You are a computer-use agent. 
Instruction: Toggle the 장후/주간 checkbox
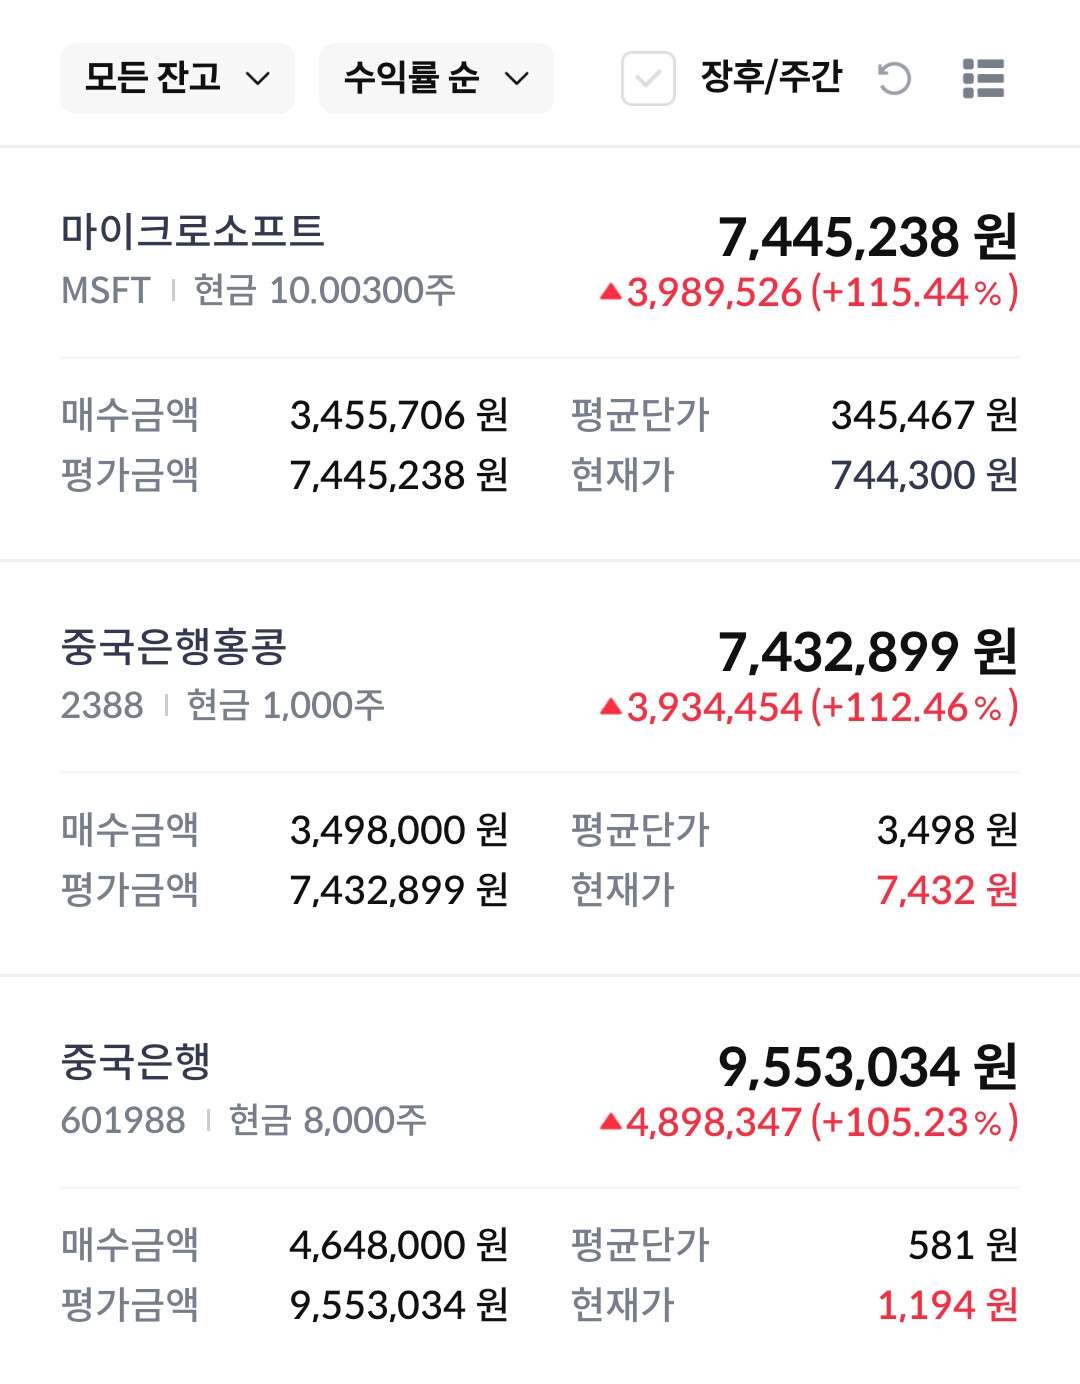click(x=648, y=78)
